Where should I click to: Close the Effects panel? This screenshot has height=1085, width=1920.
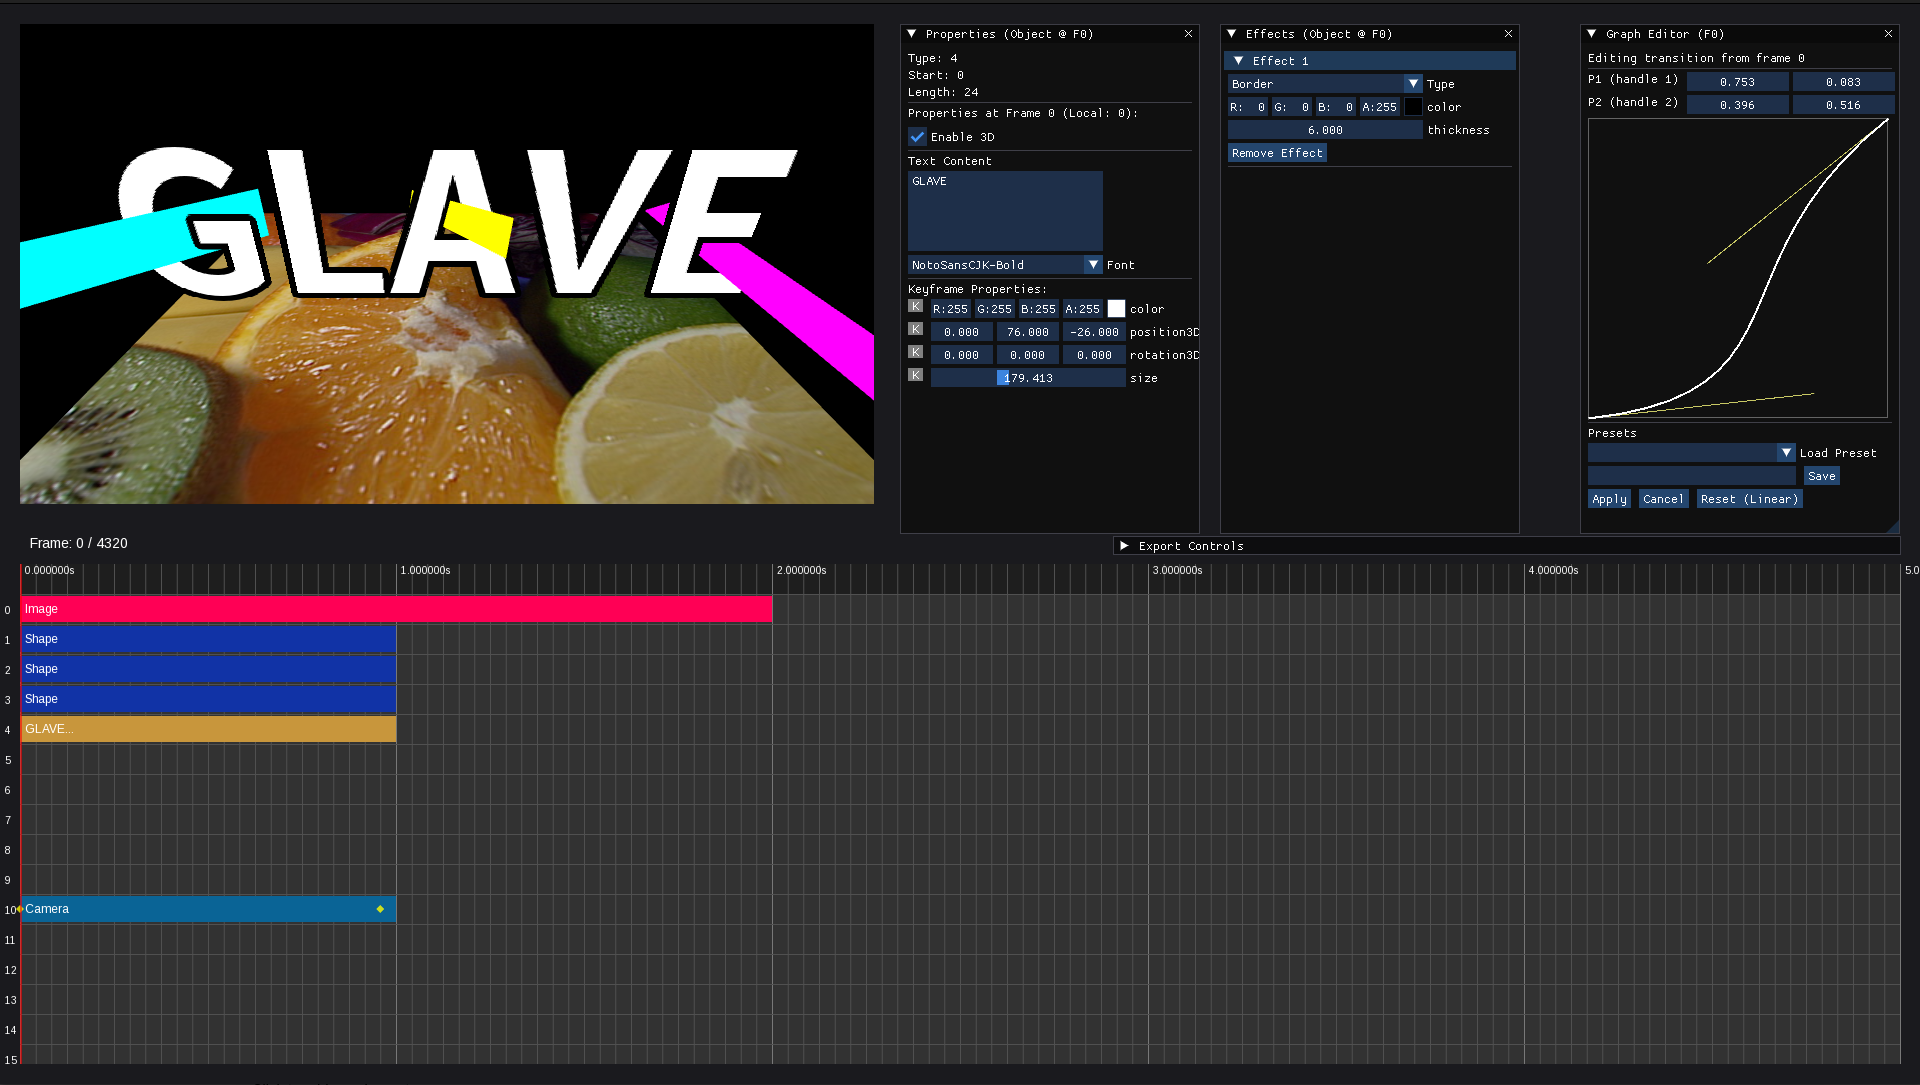click(1508, 34)
